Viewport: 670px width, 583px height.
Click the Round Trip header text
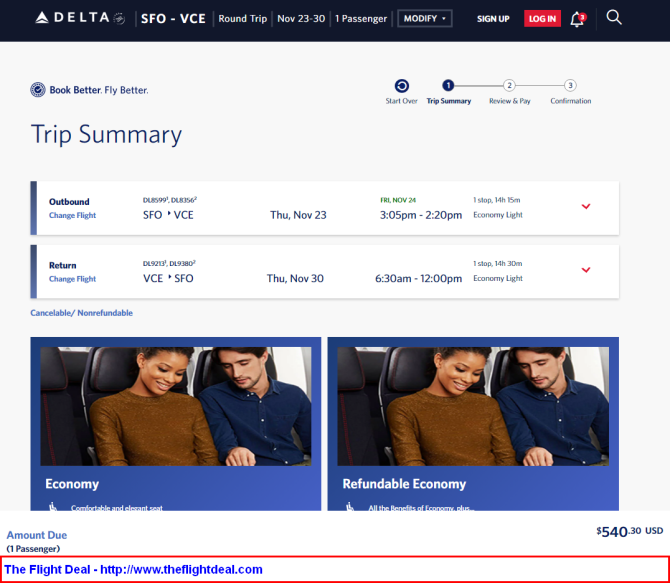243,19
